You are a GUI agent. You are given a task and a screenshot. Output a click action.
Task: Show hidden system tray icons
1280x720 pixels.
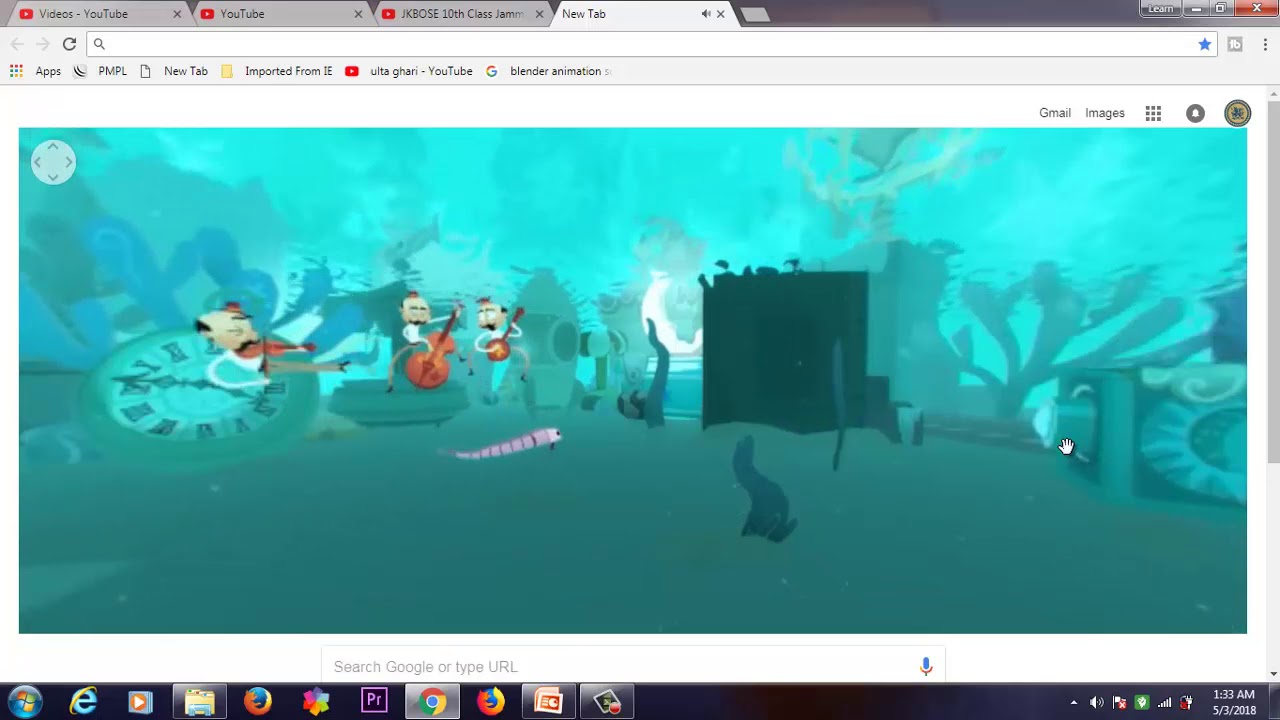point(1074,702)
